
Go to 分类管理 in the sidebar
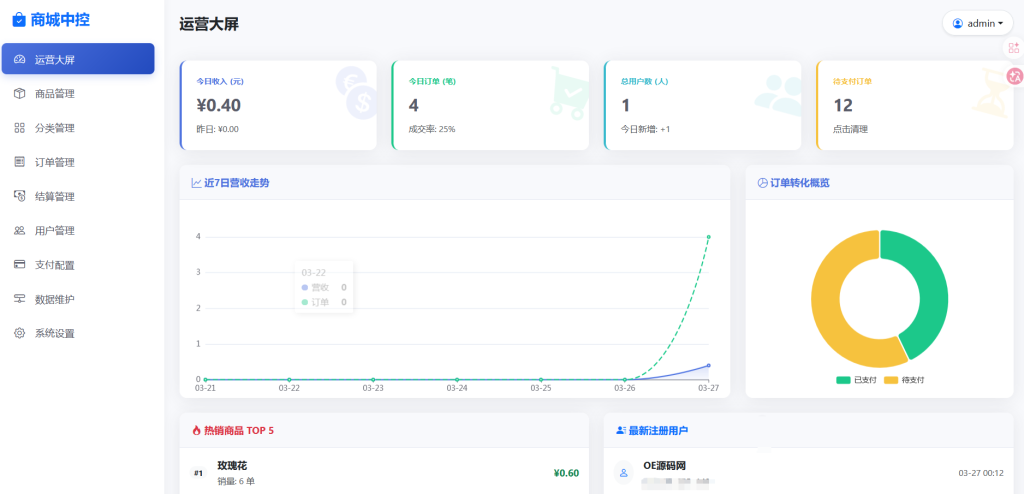pos(78,128)
